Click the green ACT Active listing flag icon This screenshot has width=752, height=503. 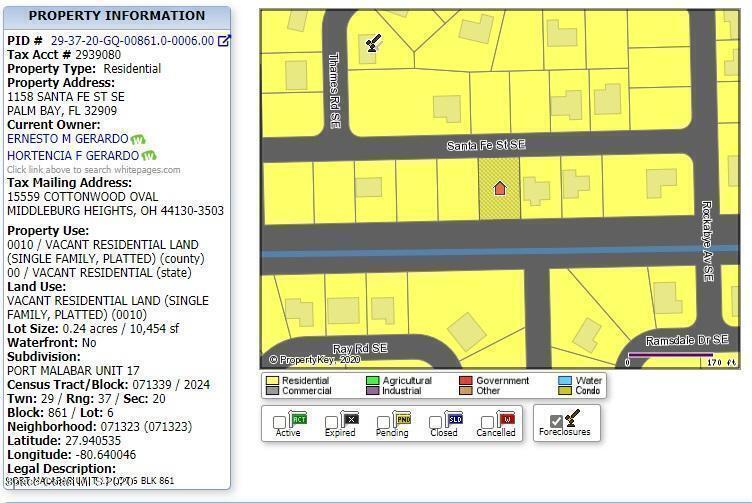click(x=298, y=419)
